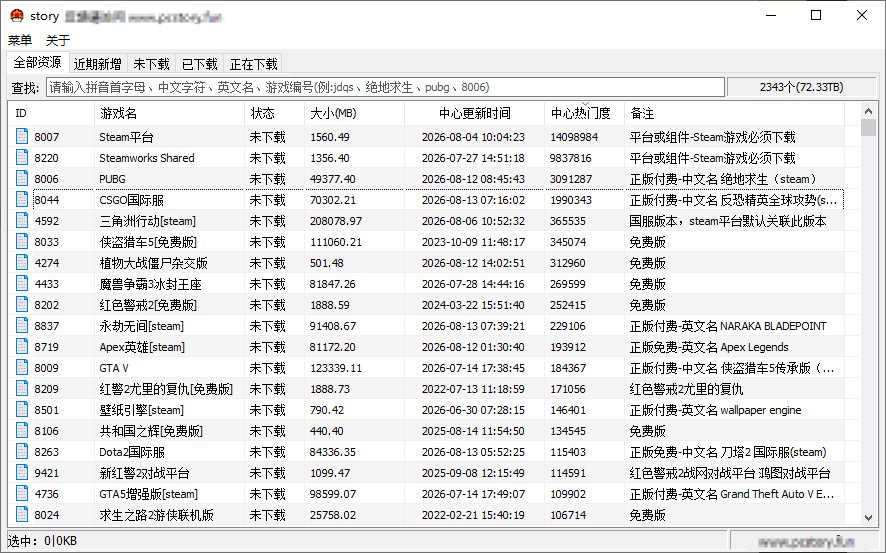Click the file icon for row 8209
The image size is (886, 553).
coord(22,388)
